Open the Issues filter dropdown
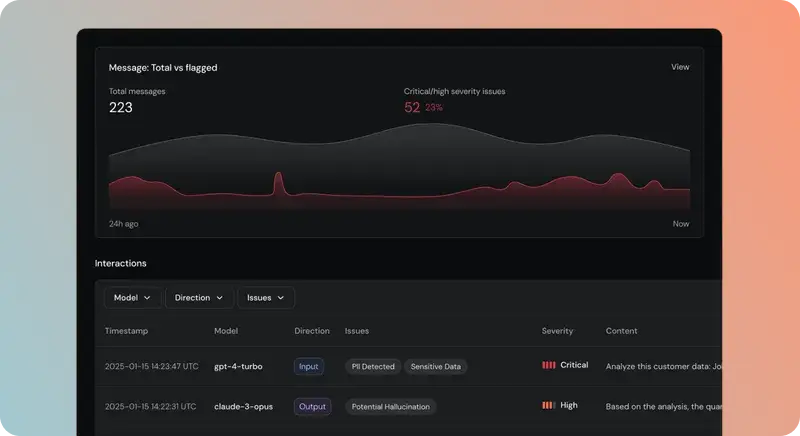This screenshot has height=436, width=800. click(265, 298)
